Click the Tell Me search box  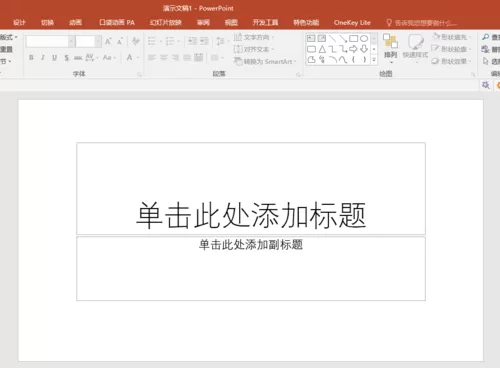pyautogui.click(x=421, y=23)
